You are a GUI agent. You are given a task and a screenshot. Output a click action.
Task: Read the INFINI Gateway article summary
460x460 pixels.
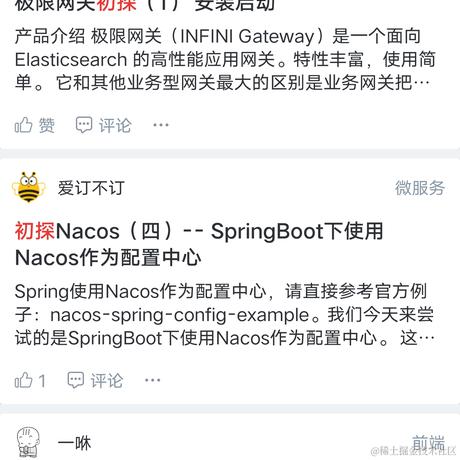(x=225, y=59)
